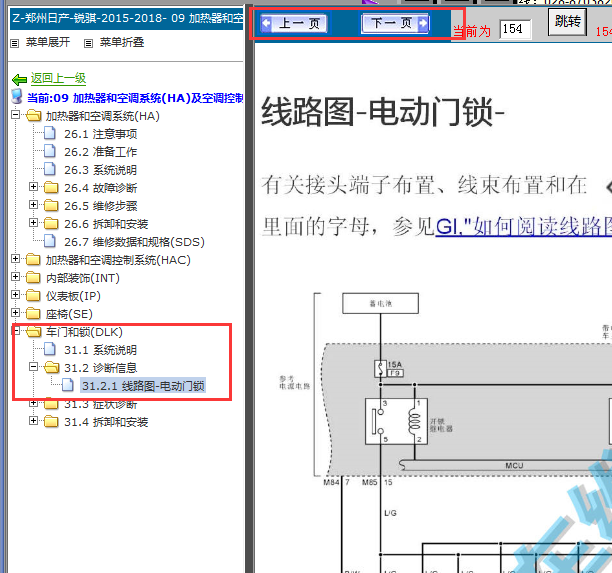This screenshot has height=573, width=612.
Task: Collapse the 31.2 诊断信息 node
Action: tap(34, 367)
